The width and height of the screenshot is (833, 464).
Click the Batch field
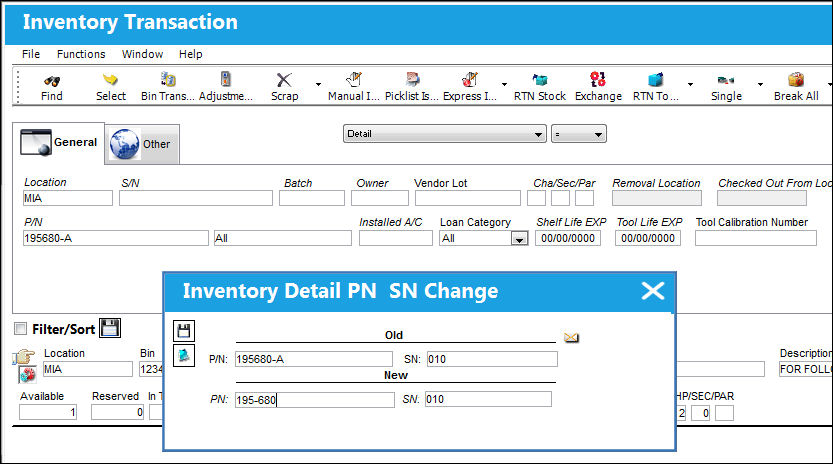312,198
